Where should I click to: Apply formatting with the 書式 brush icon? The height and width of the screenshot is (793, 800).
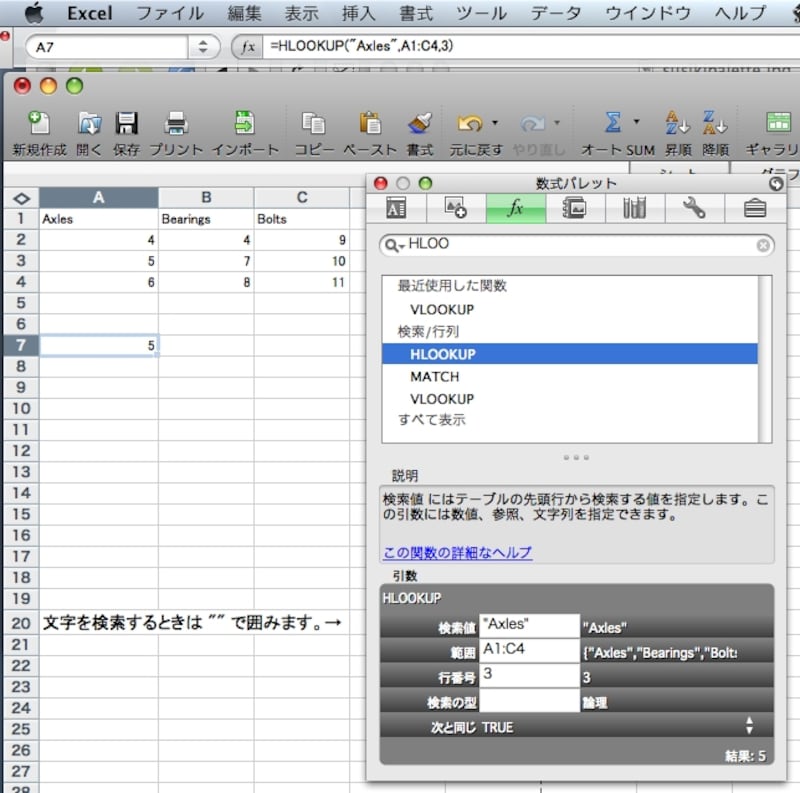[x=422, y=122]
